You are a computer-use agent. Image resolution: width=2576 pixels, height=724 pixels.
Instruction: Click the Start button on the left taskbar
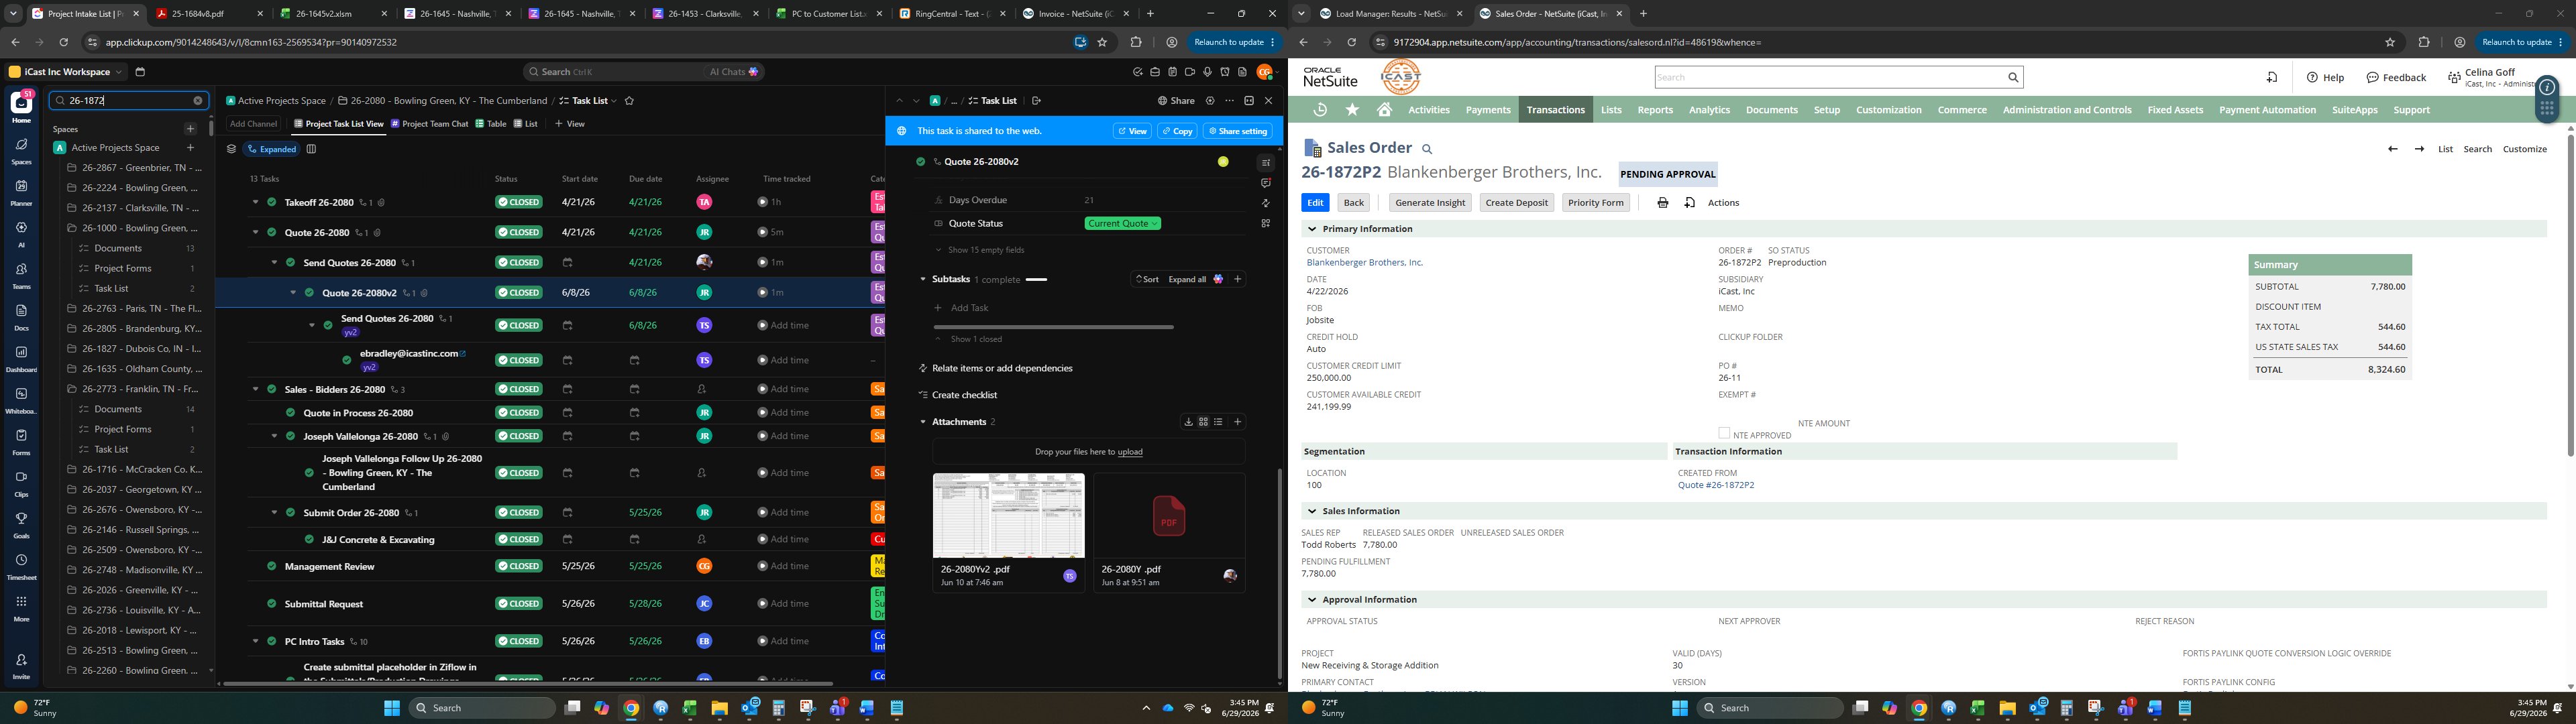(392, 708)
